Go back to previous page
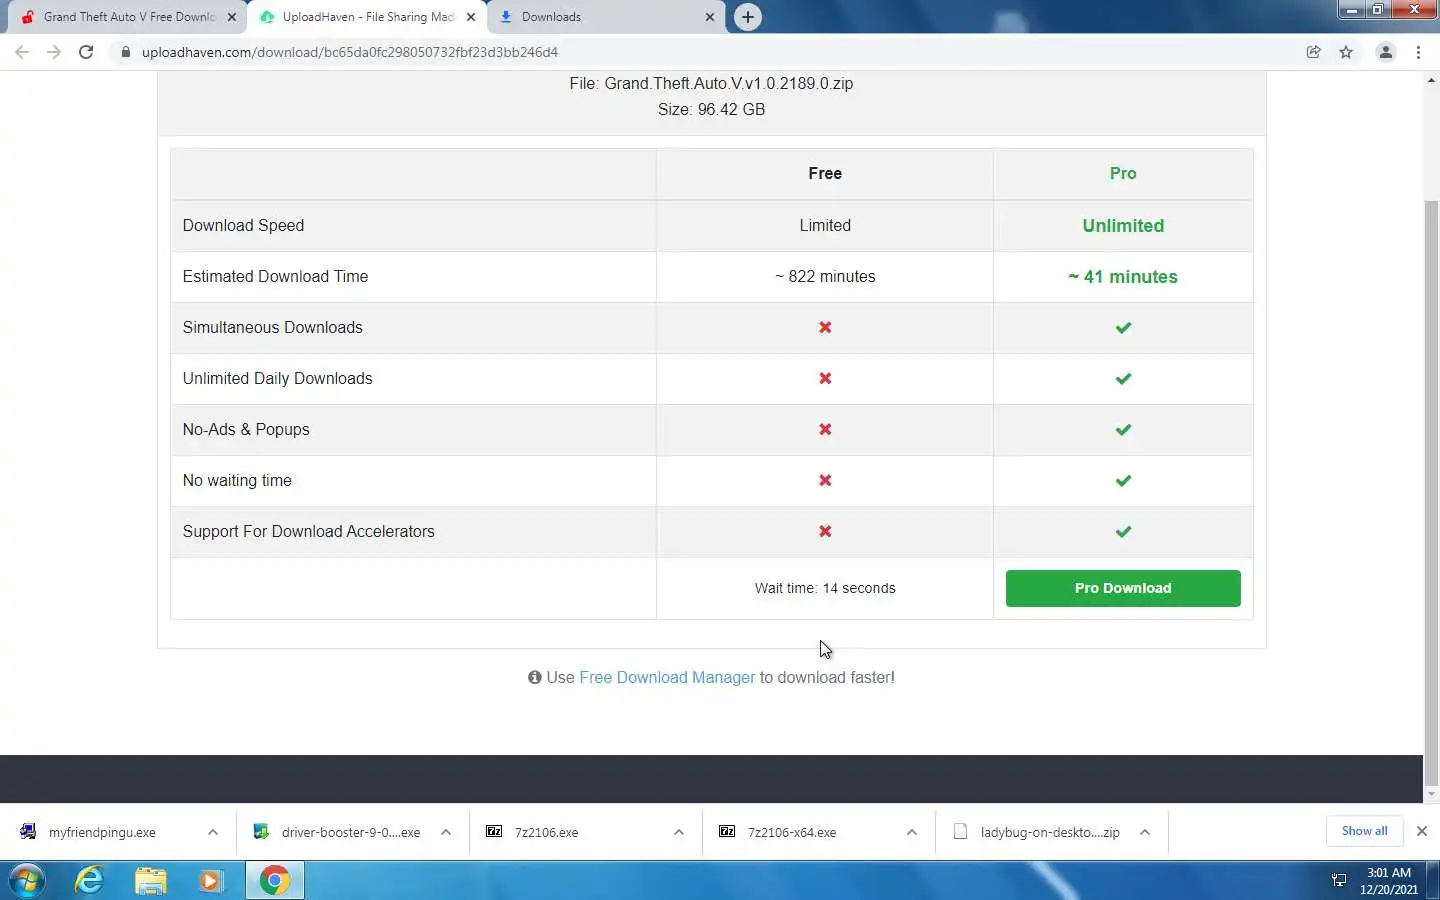 click(x=22, y=52)
